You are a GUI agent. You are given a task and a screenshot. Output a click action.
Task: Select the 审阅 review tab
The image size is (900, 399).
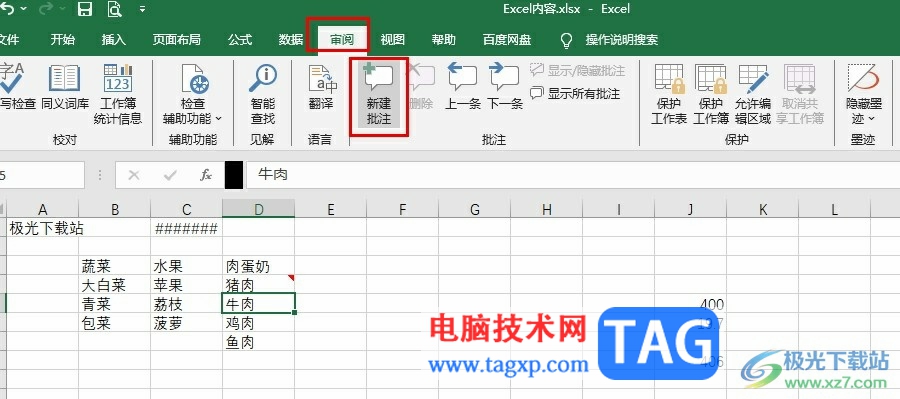coord(342,40)
